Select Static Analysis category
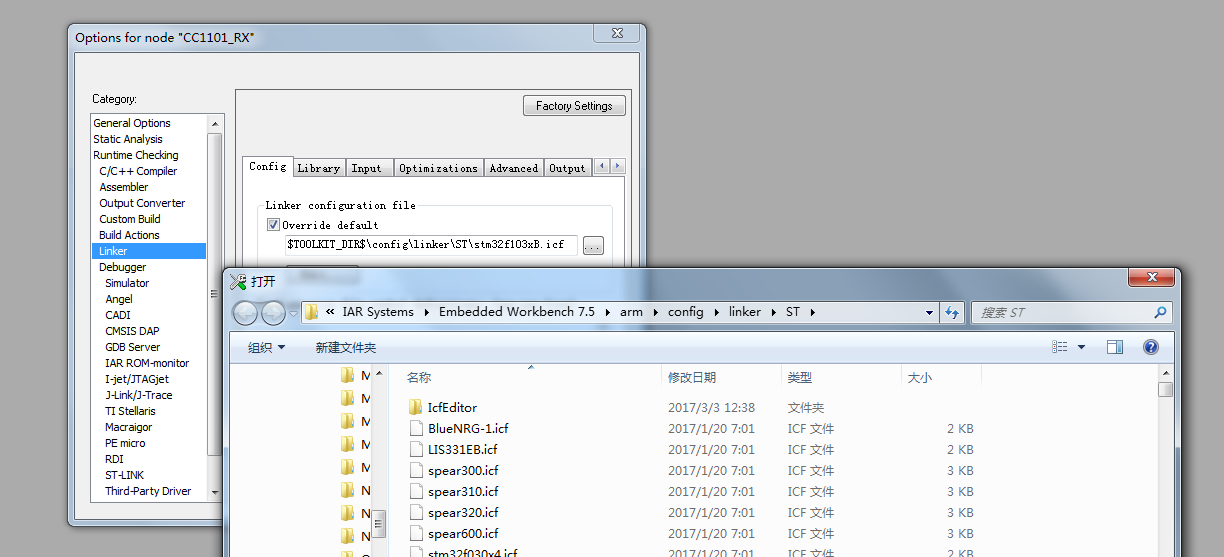Screen dimensions: 1224x557 [x=128, y=139]
